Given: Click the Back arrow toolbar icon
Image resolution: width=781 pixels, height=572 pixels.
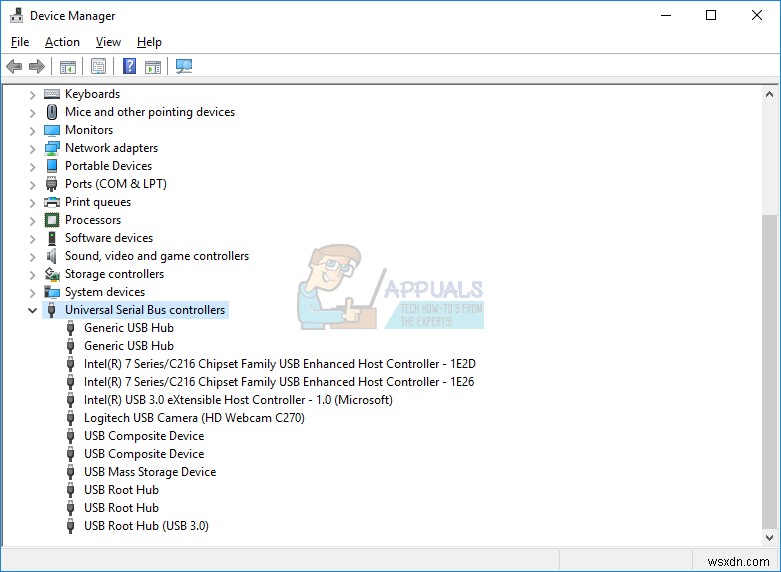Looking at the screenshot, I should pos(14,66).
